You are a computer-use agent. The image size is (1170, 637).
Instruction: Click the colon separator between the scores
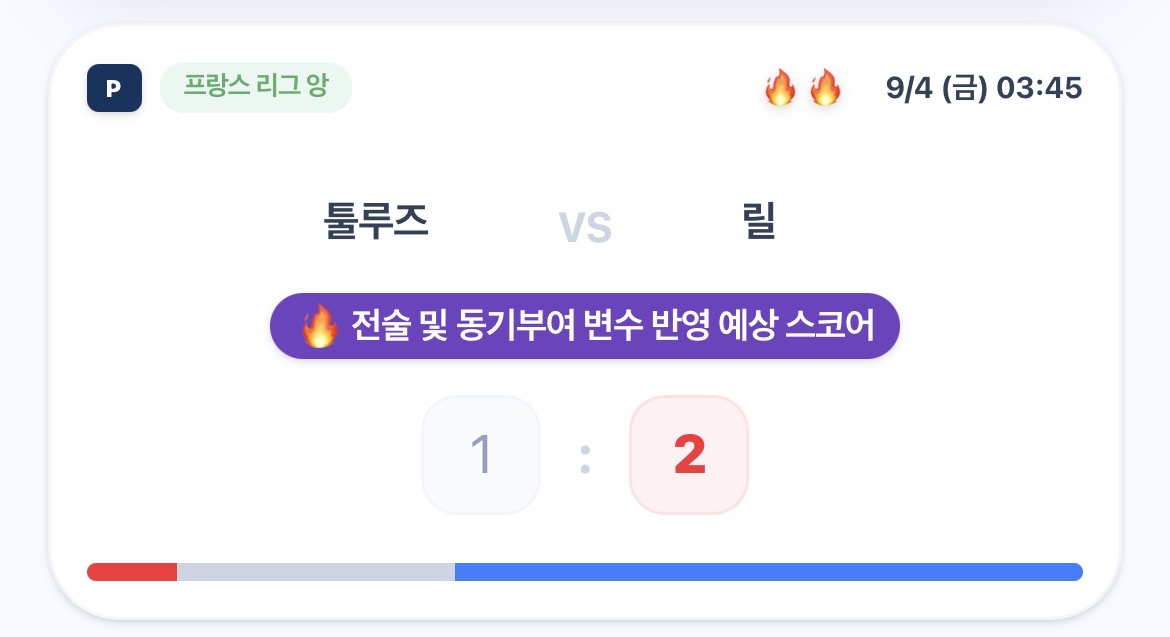pyautogui.click(x=585, y=459)
